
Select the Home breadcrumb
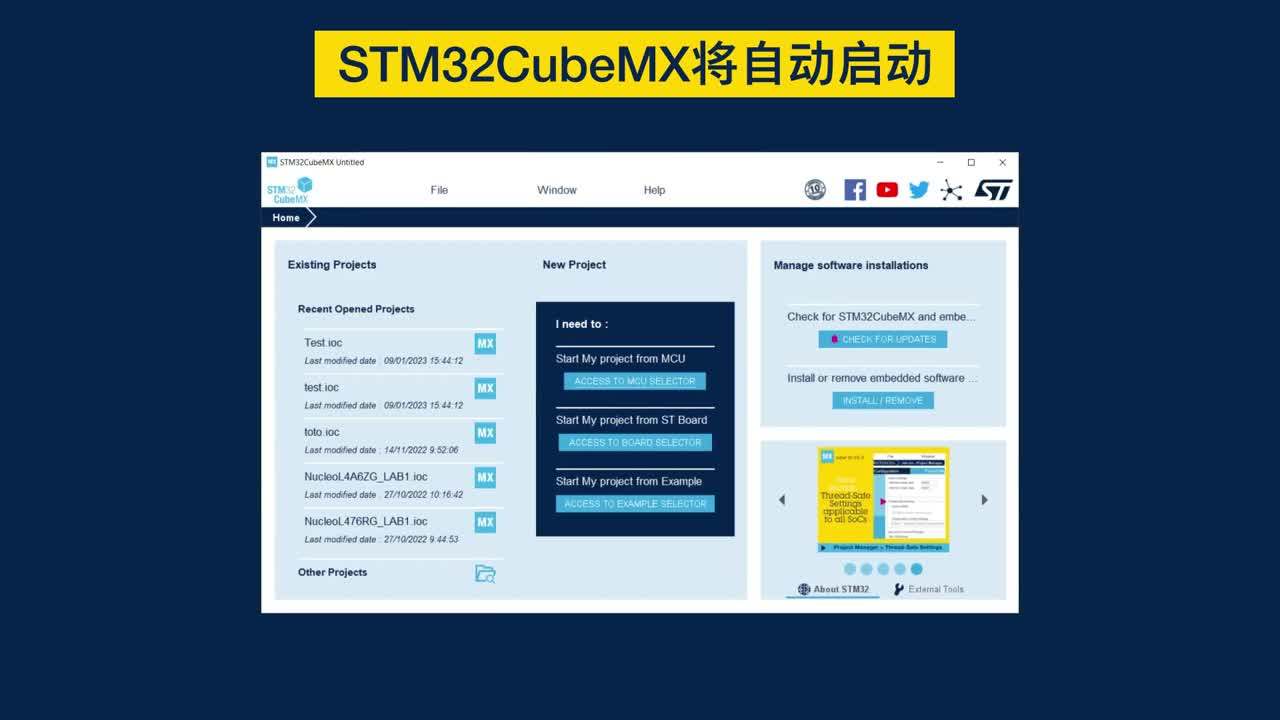coord(286,218)
